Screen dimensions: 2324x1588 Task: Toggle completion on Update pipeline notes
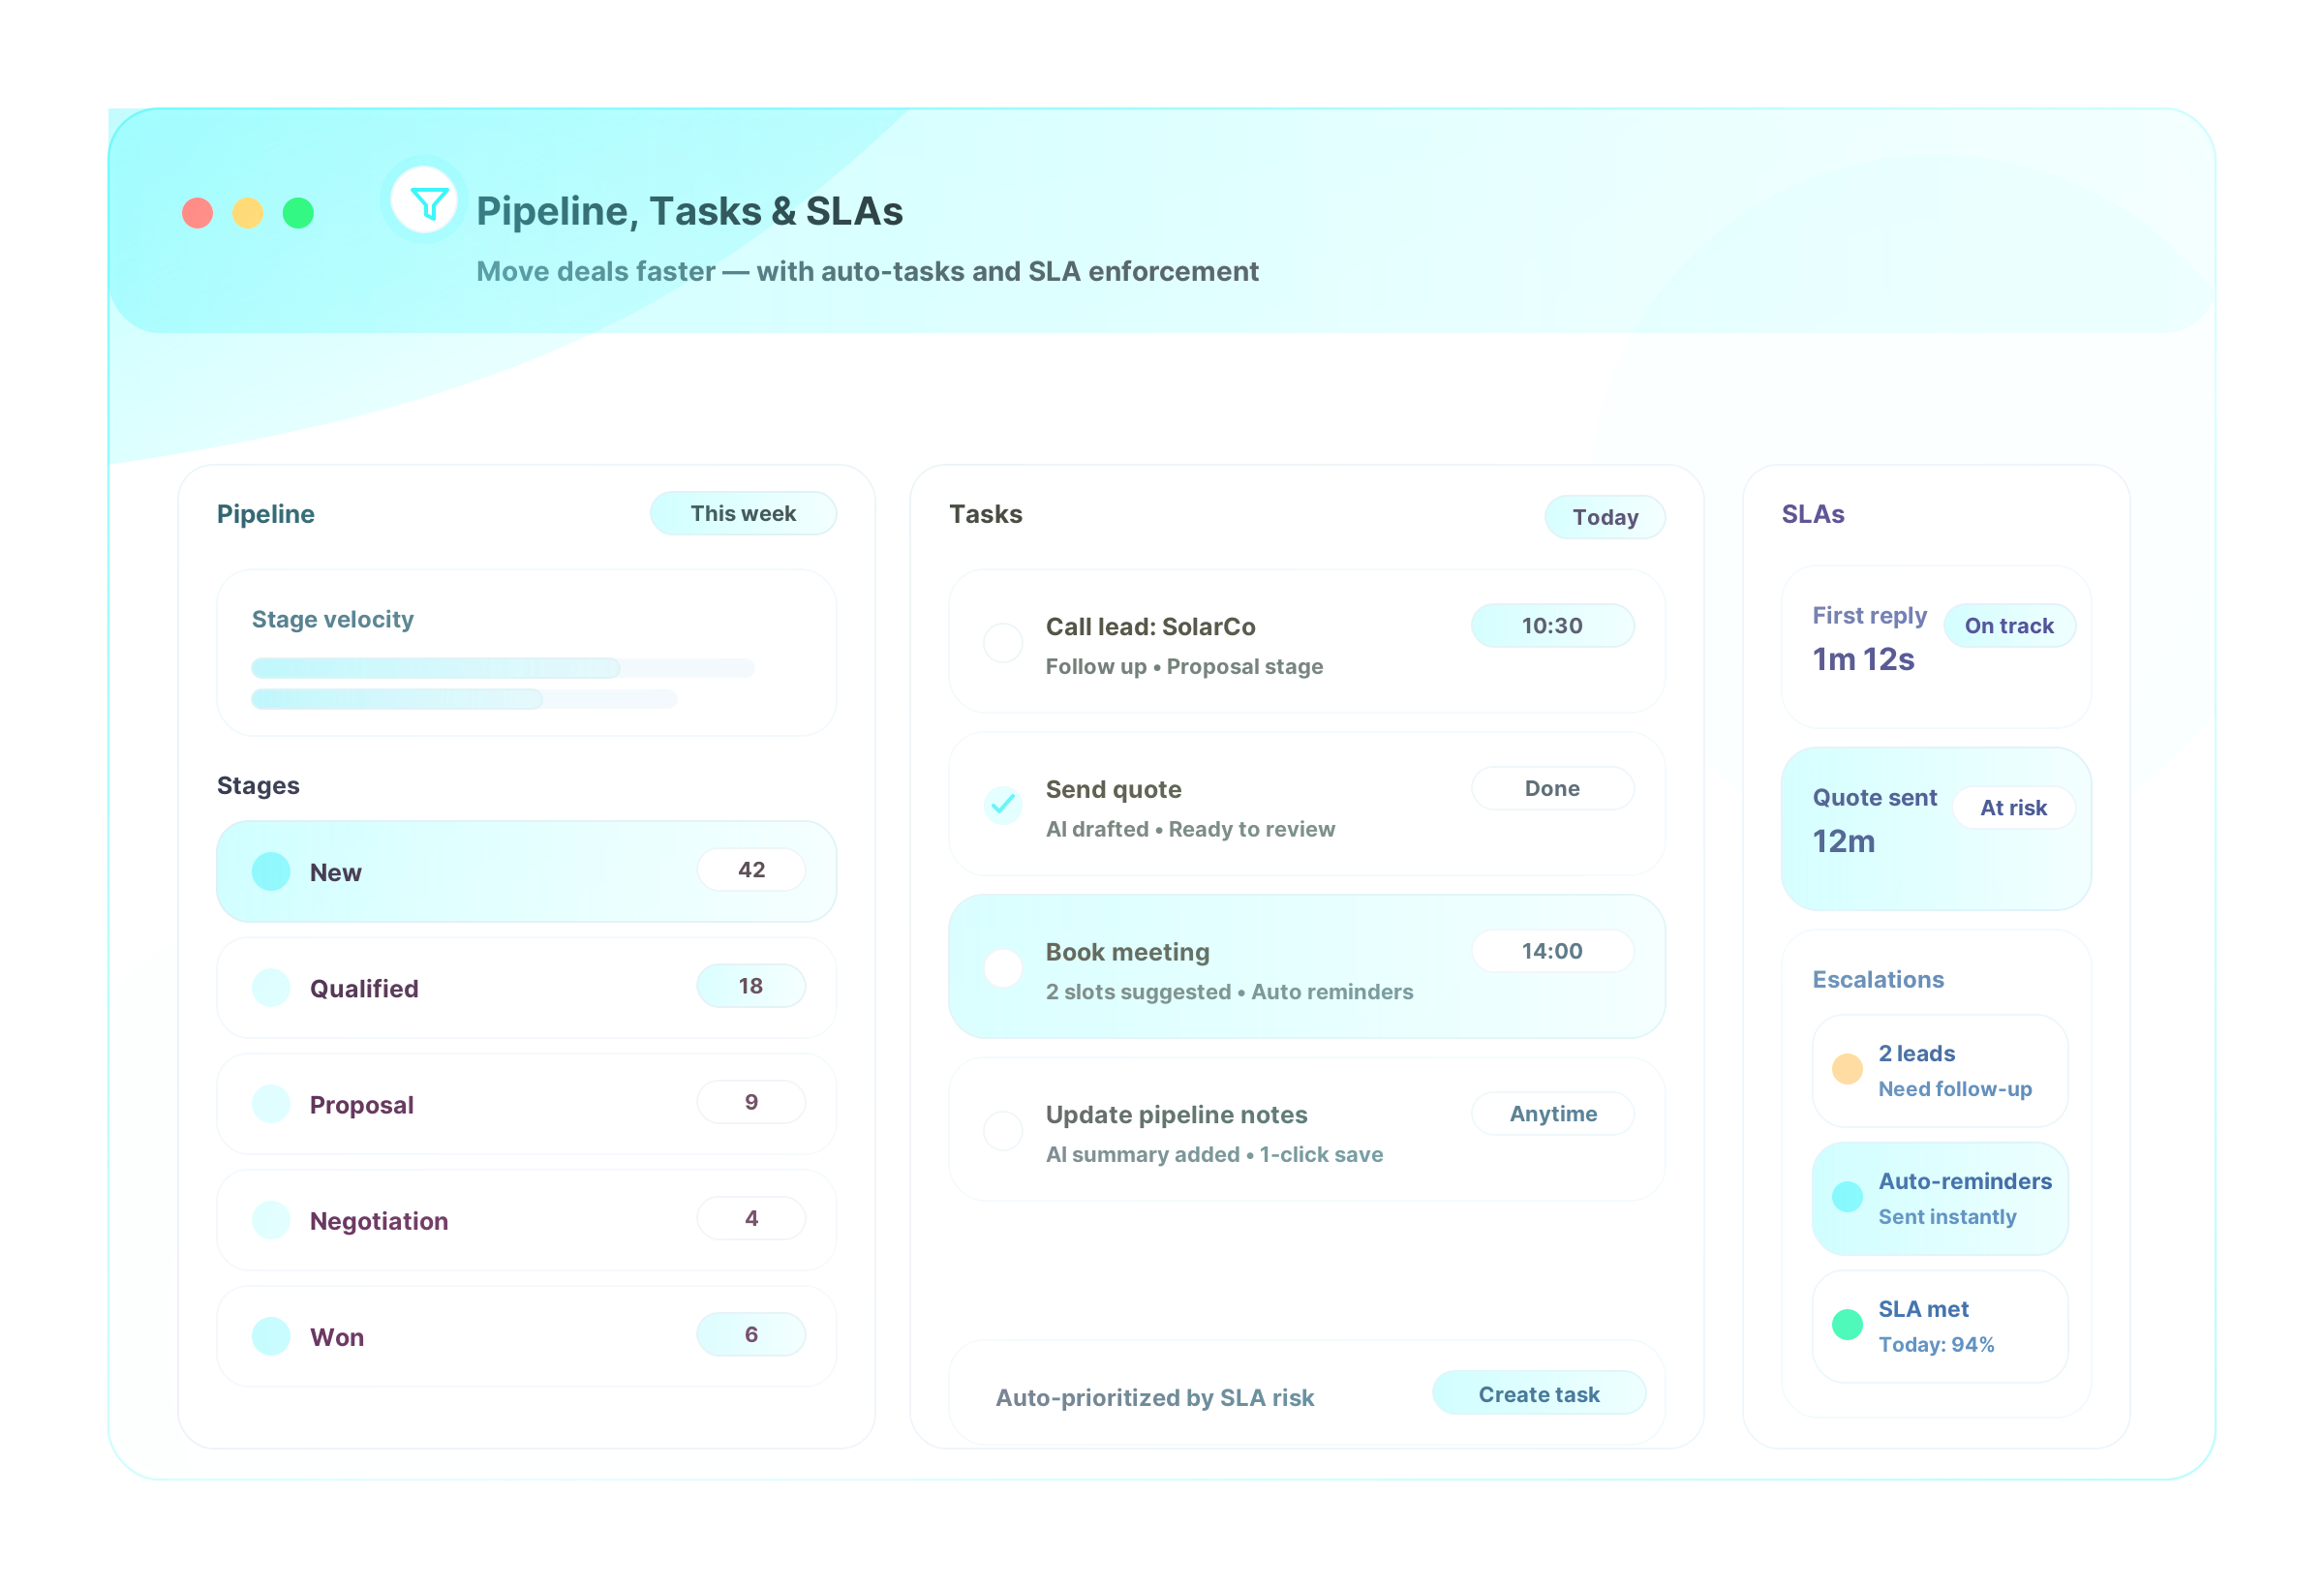1002,1131
